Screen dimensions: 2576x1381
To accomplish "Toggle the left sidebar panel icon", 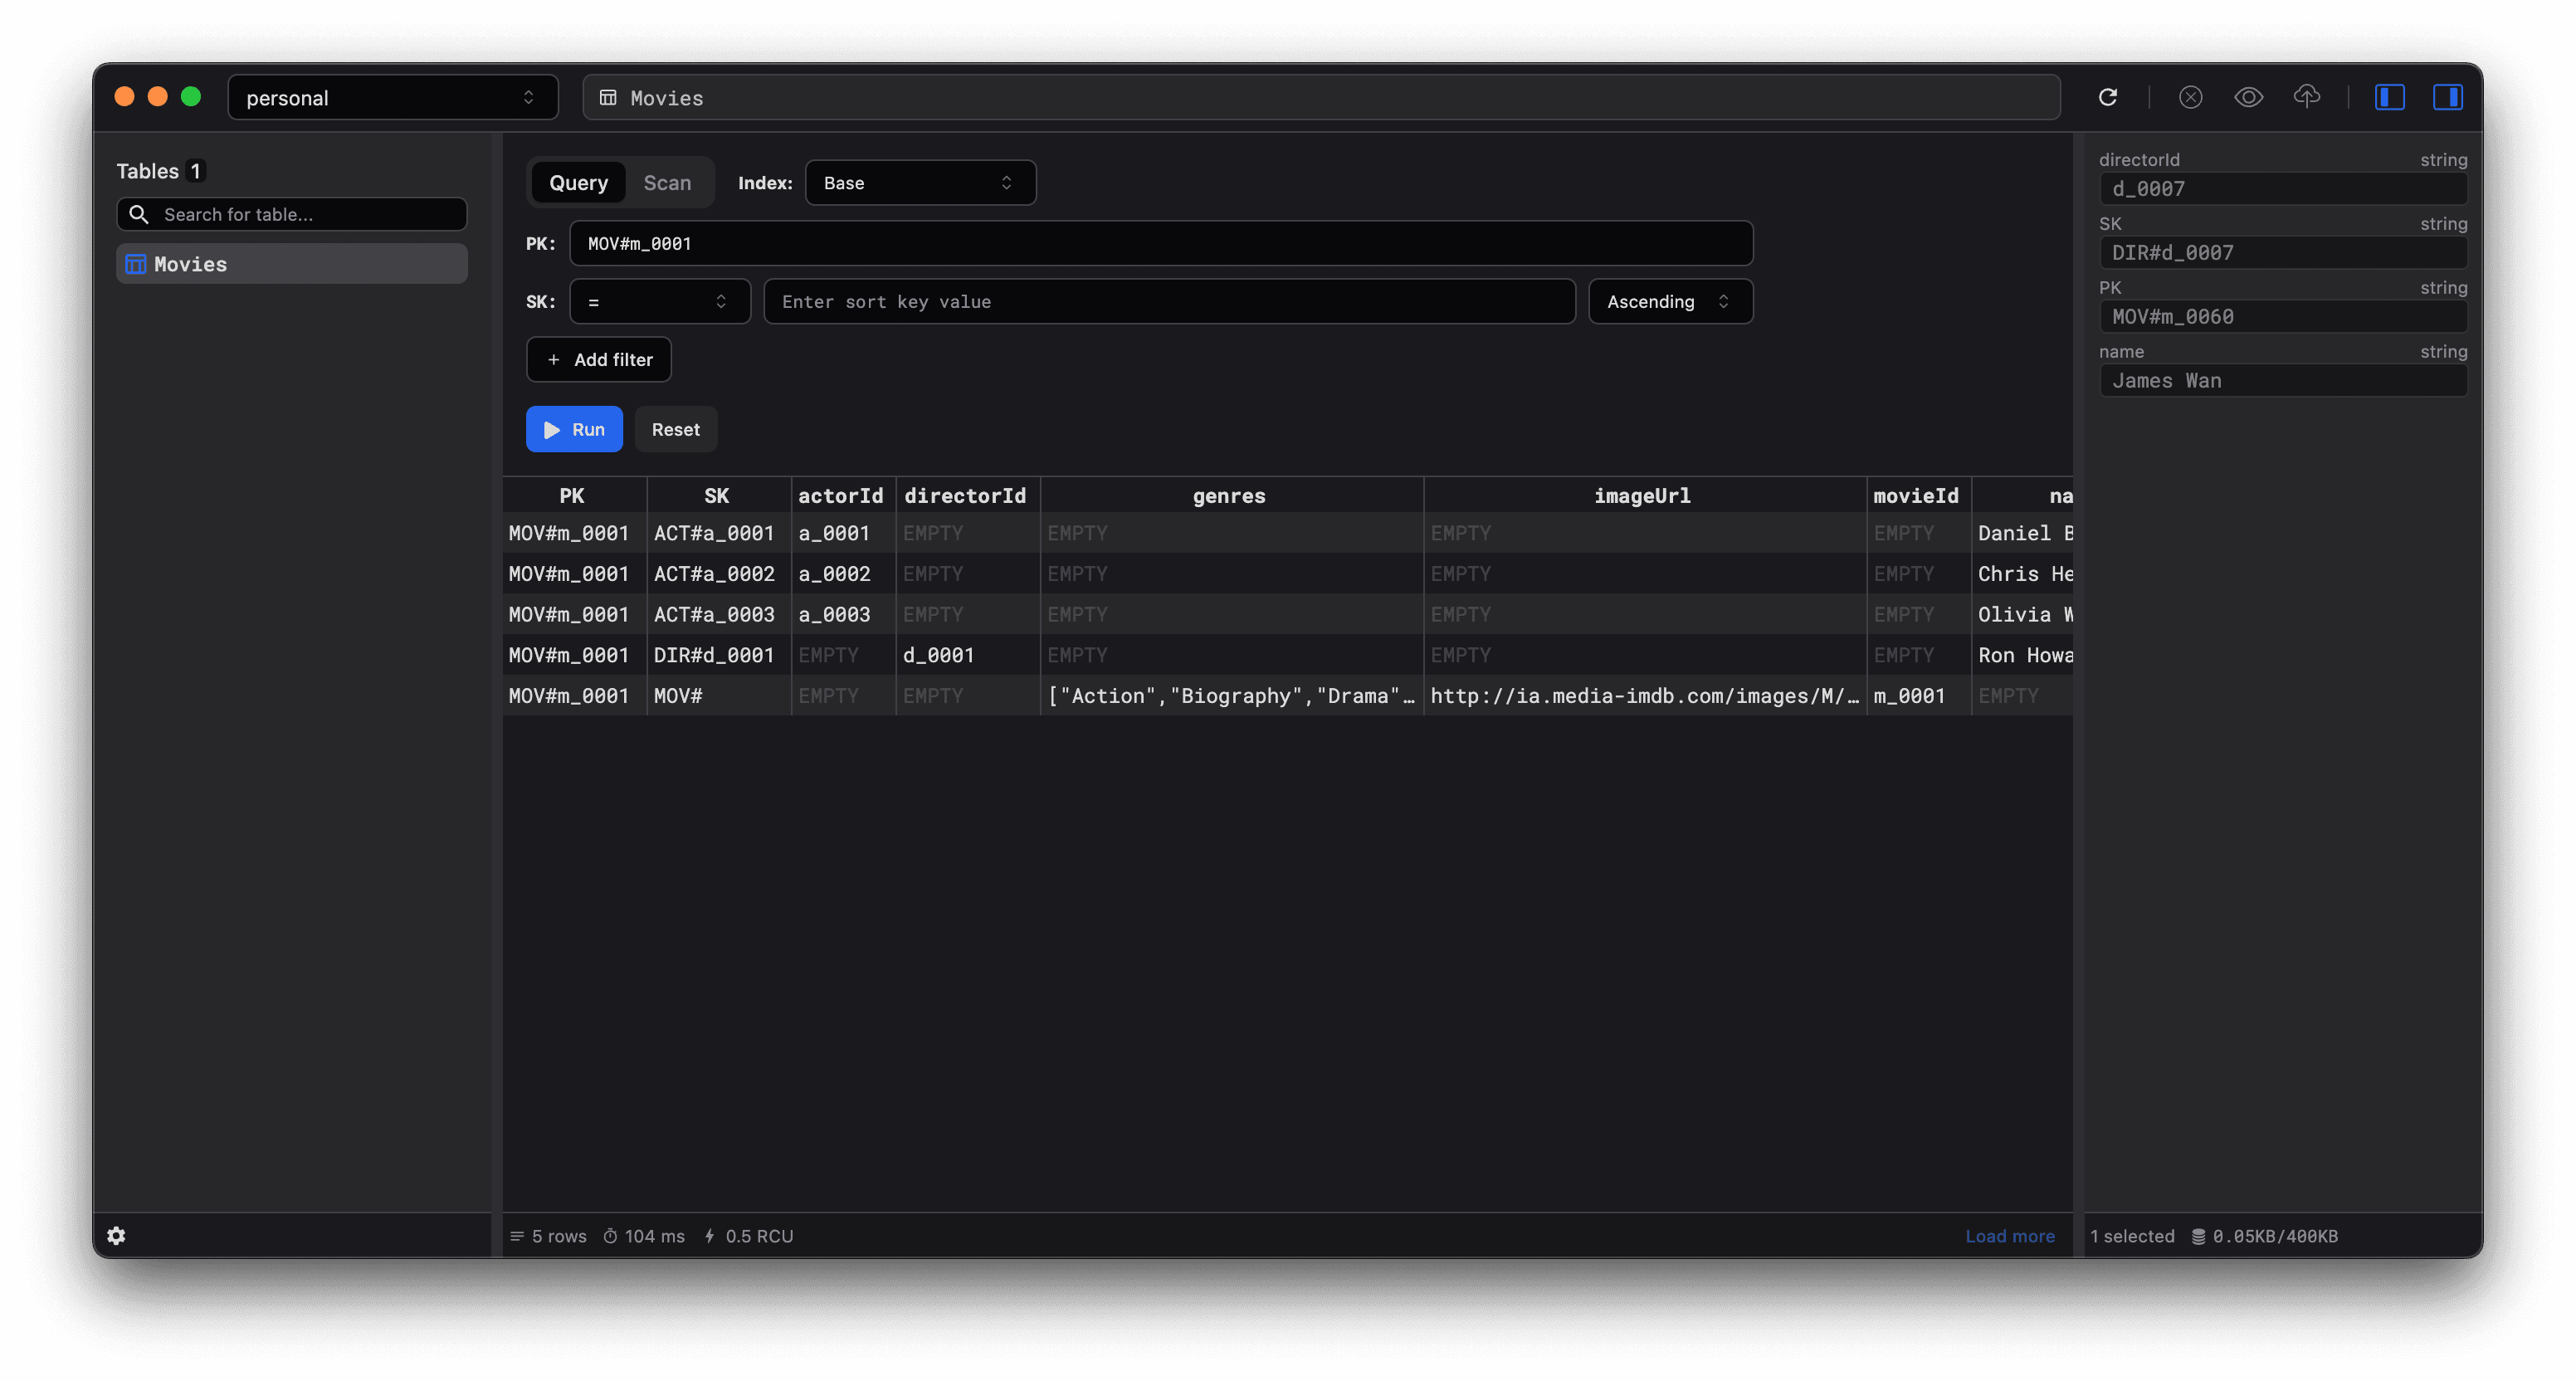I will 2389,97.
